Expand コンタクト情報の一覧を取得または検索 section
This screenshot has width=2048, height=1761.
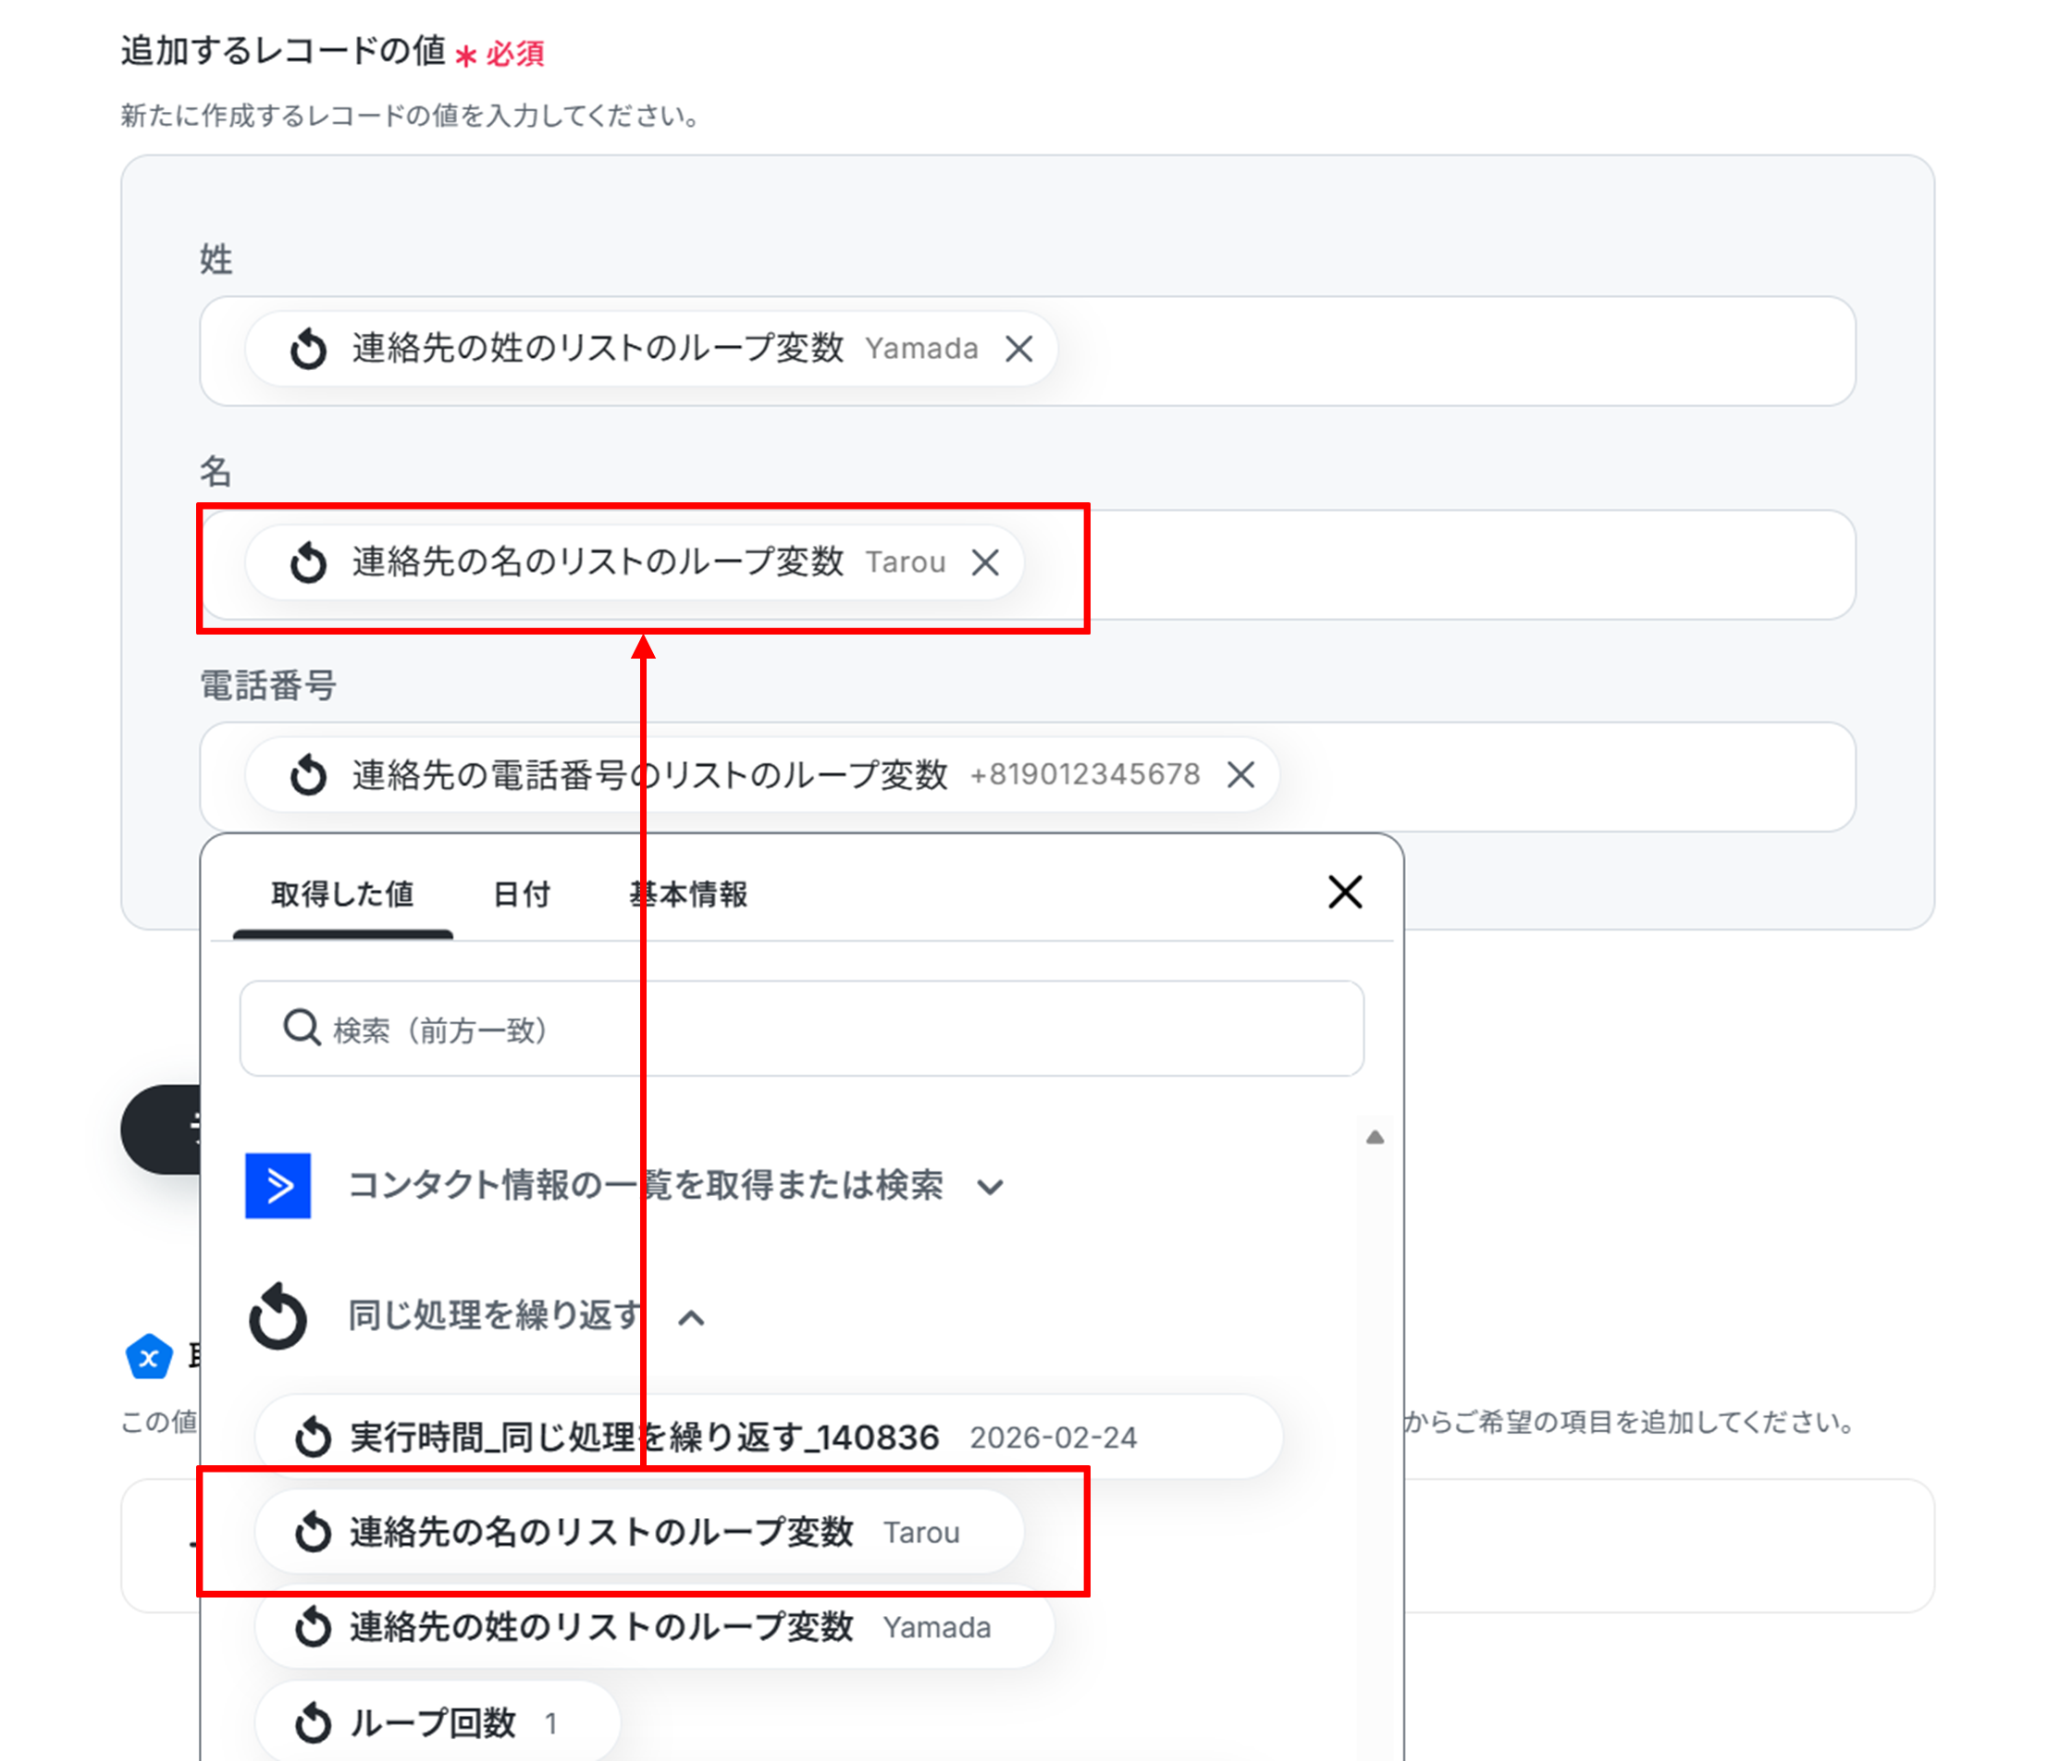coord(989,1187)
